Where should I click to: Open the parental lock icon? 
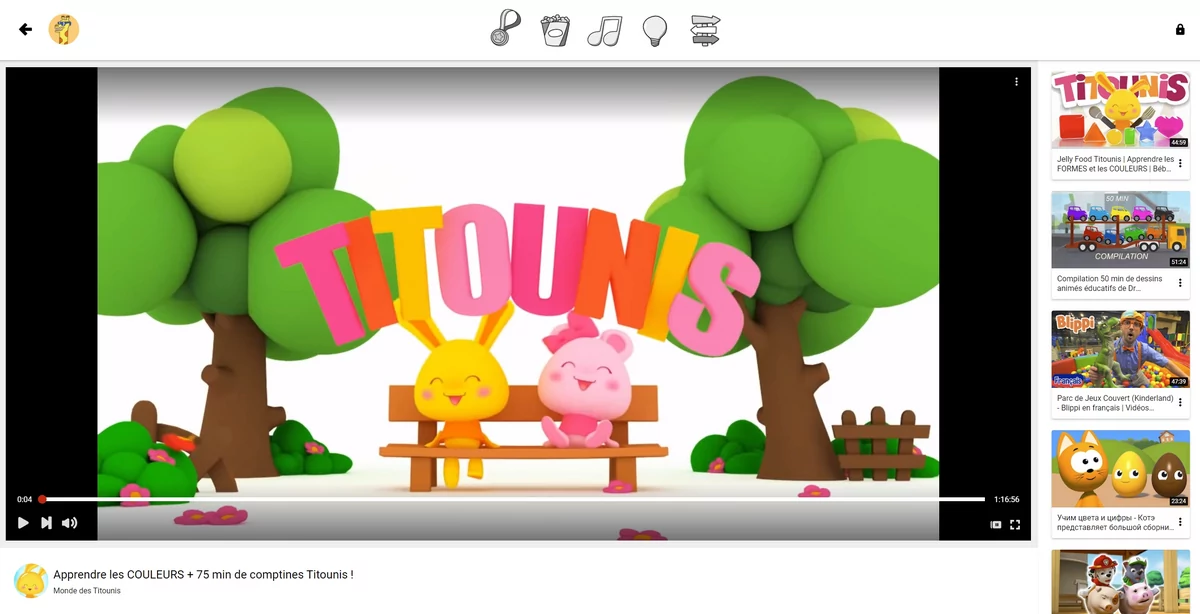pos(1180,30)
